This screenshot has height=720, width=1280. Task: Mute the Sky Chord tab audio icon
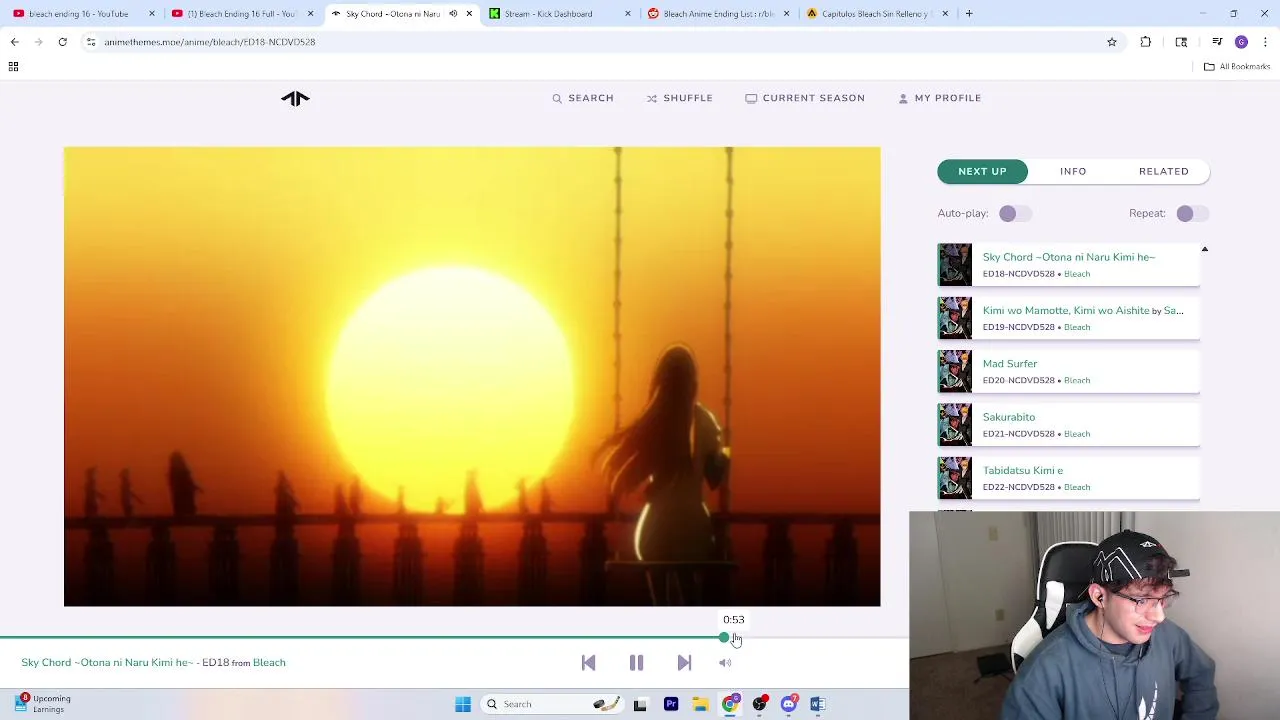point(453,14)
